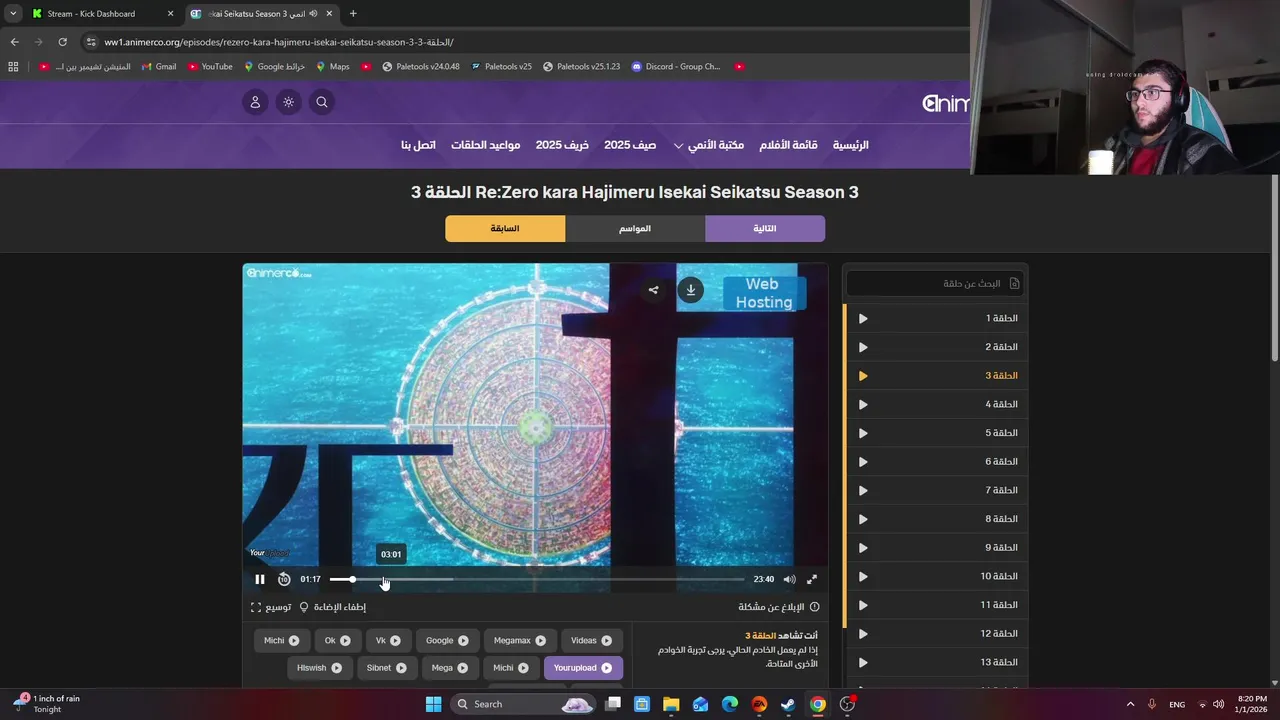Screen dimensions: 1280x720
Task: Open Steam from the taskbar
Action: pyautogui.click(x=788, y=704)
